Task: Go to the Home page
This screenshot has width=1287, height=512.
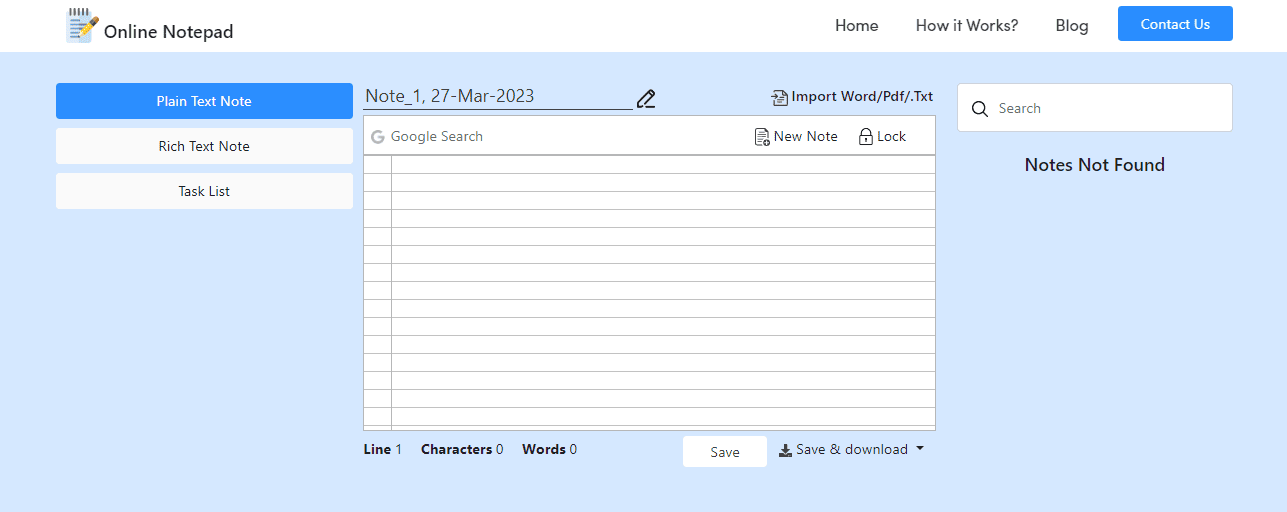Action: pos(856,26)
